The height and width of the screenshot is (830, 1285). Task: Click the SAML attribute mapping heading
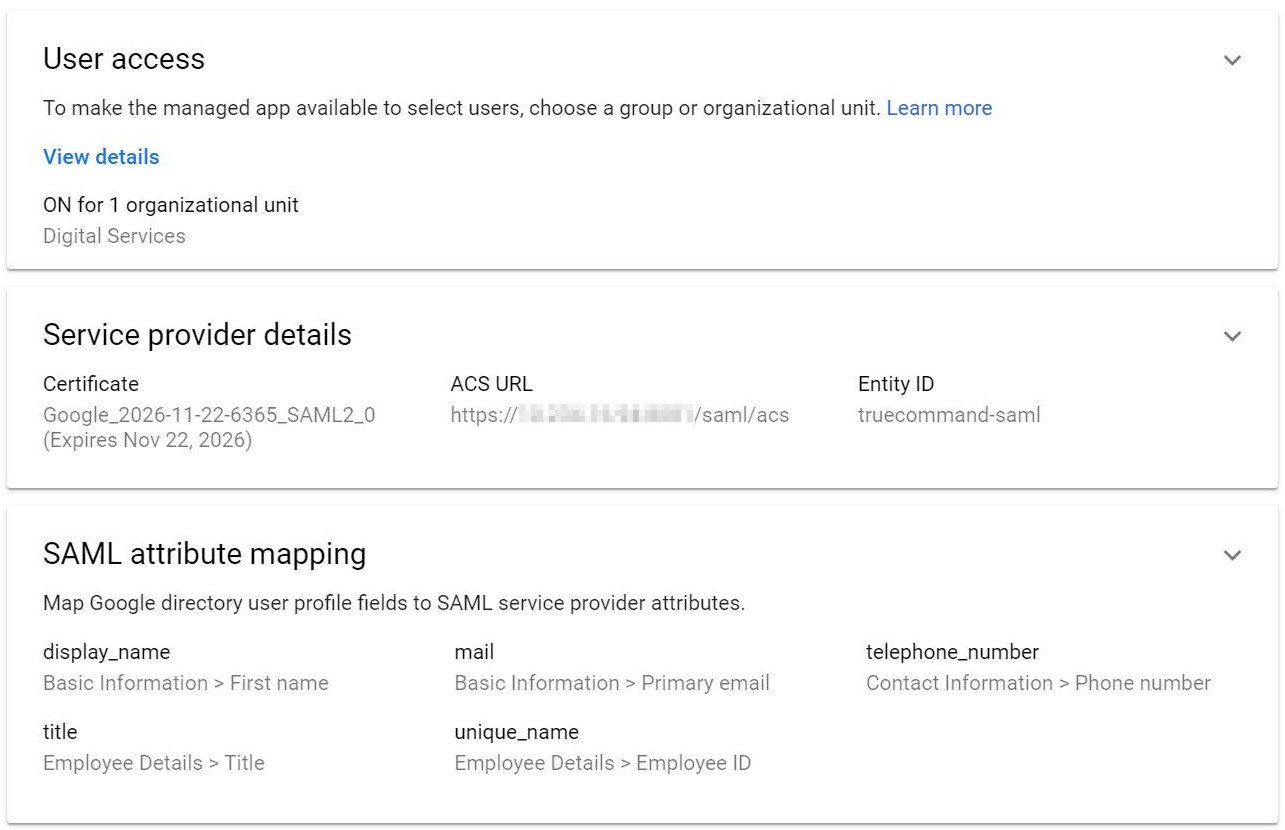point(204,554)
